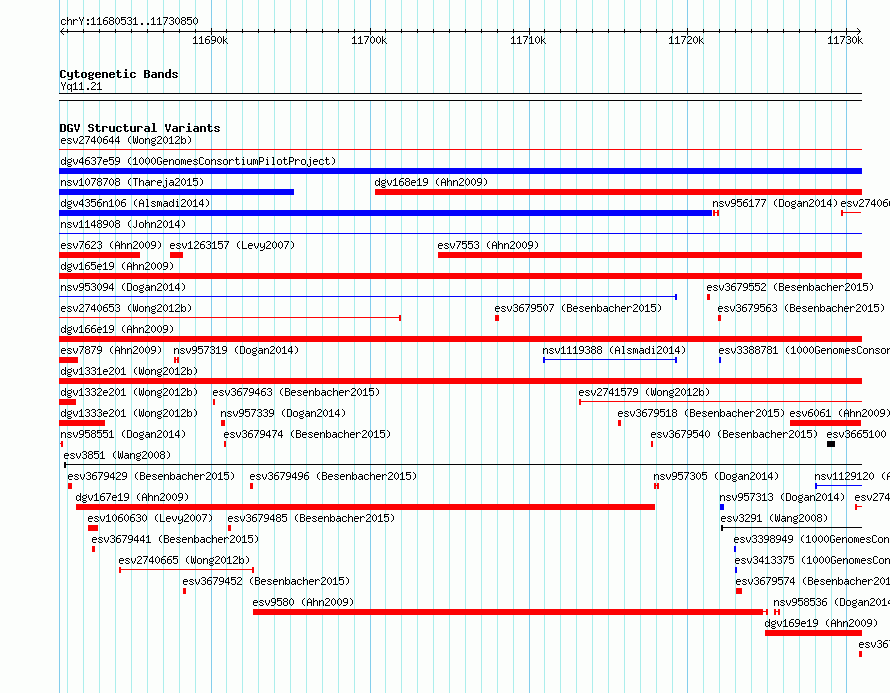This screenshot has width=890, height=693.
Task: Click the esv7879 (Ahn2009) label
Action: (x=111, y=350)
